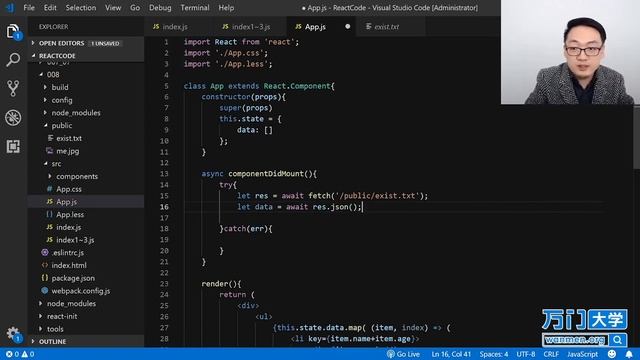Click the unsaved dot on App.js tab
Image resolution: width=640 pixels, height=360 pixels.
point(347,27)
